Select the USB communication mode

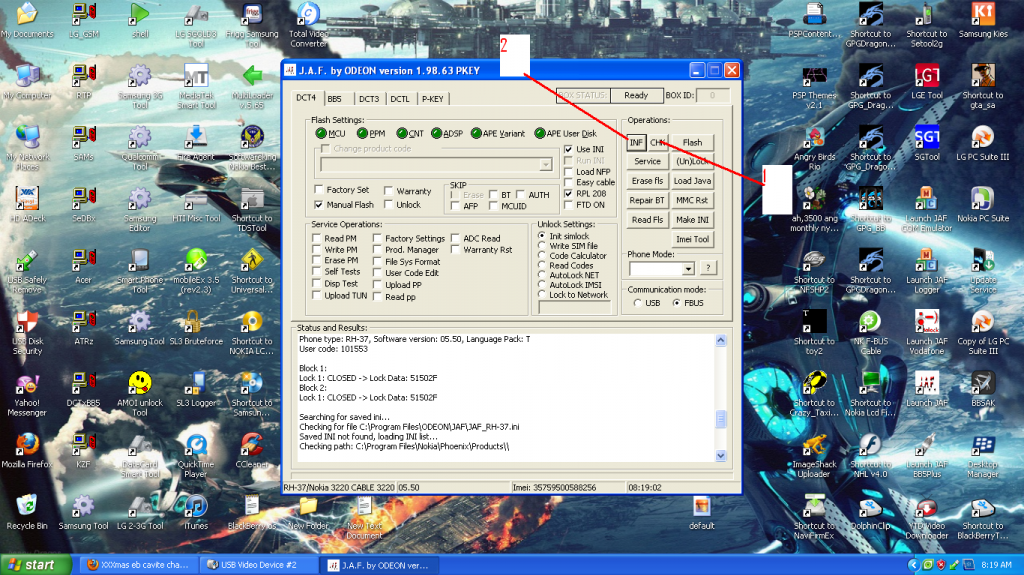pyautogui.click(x=638, y=303)
